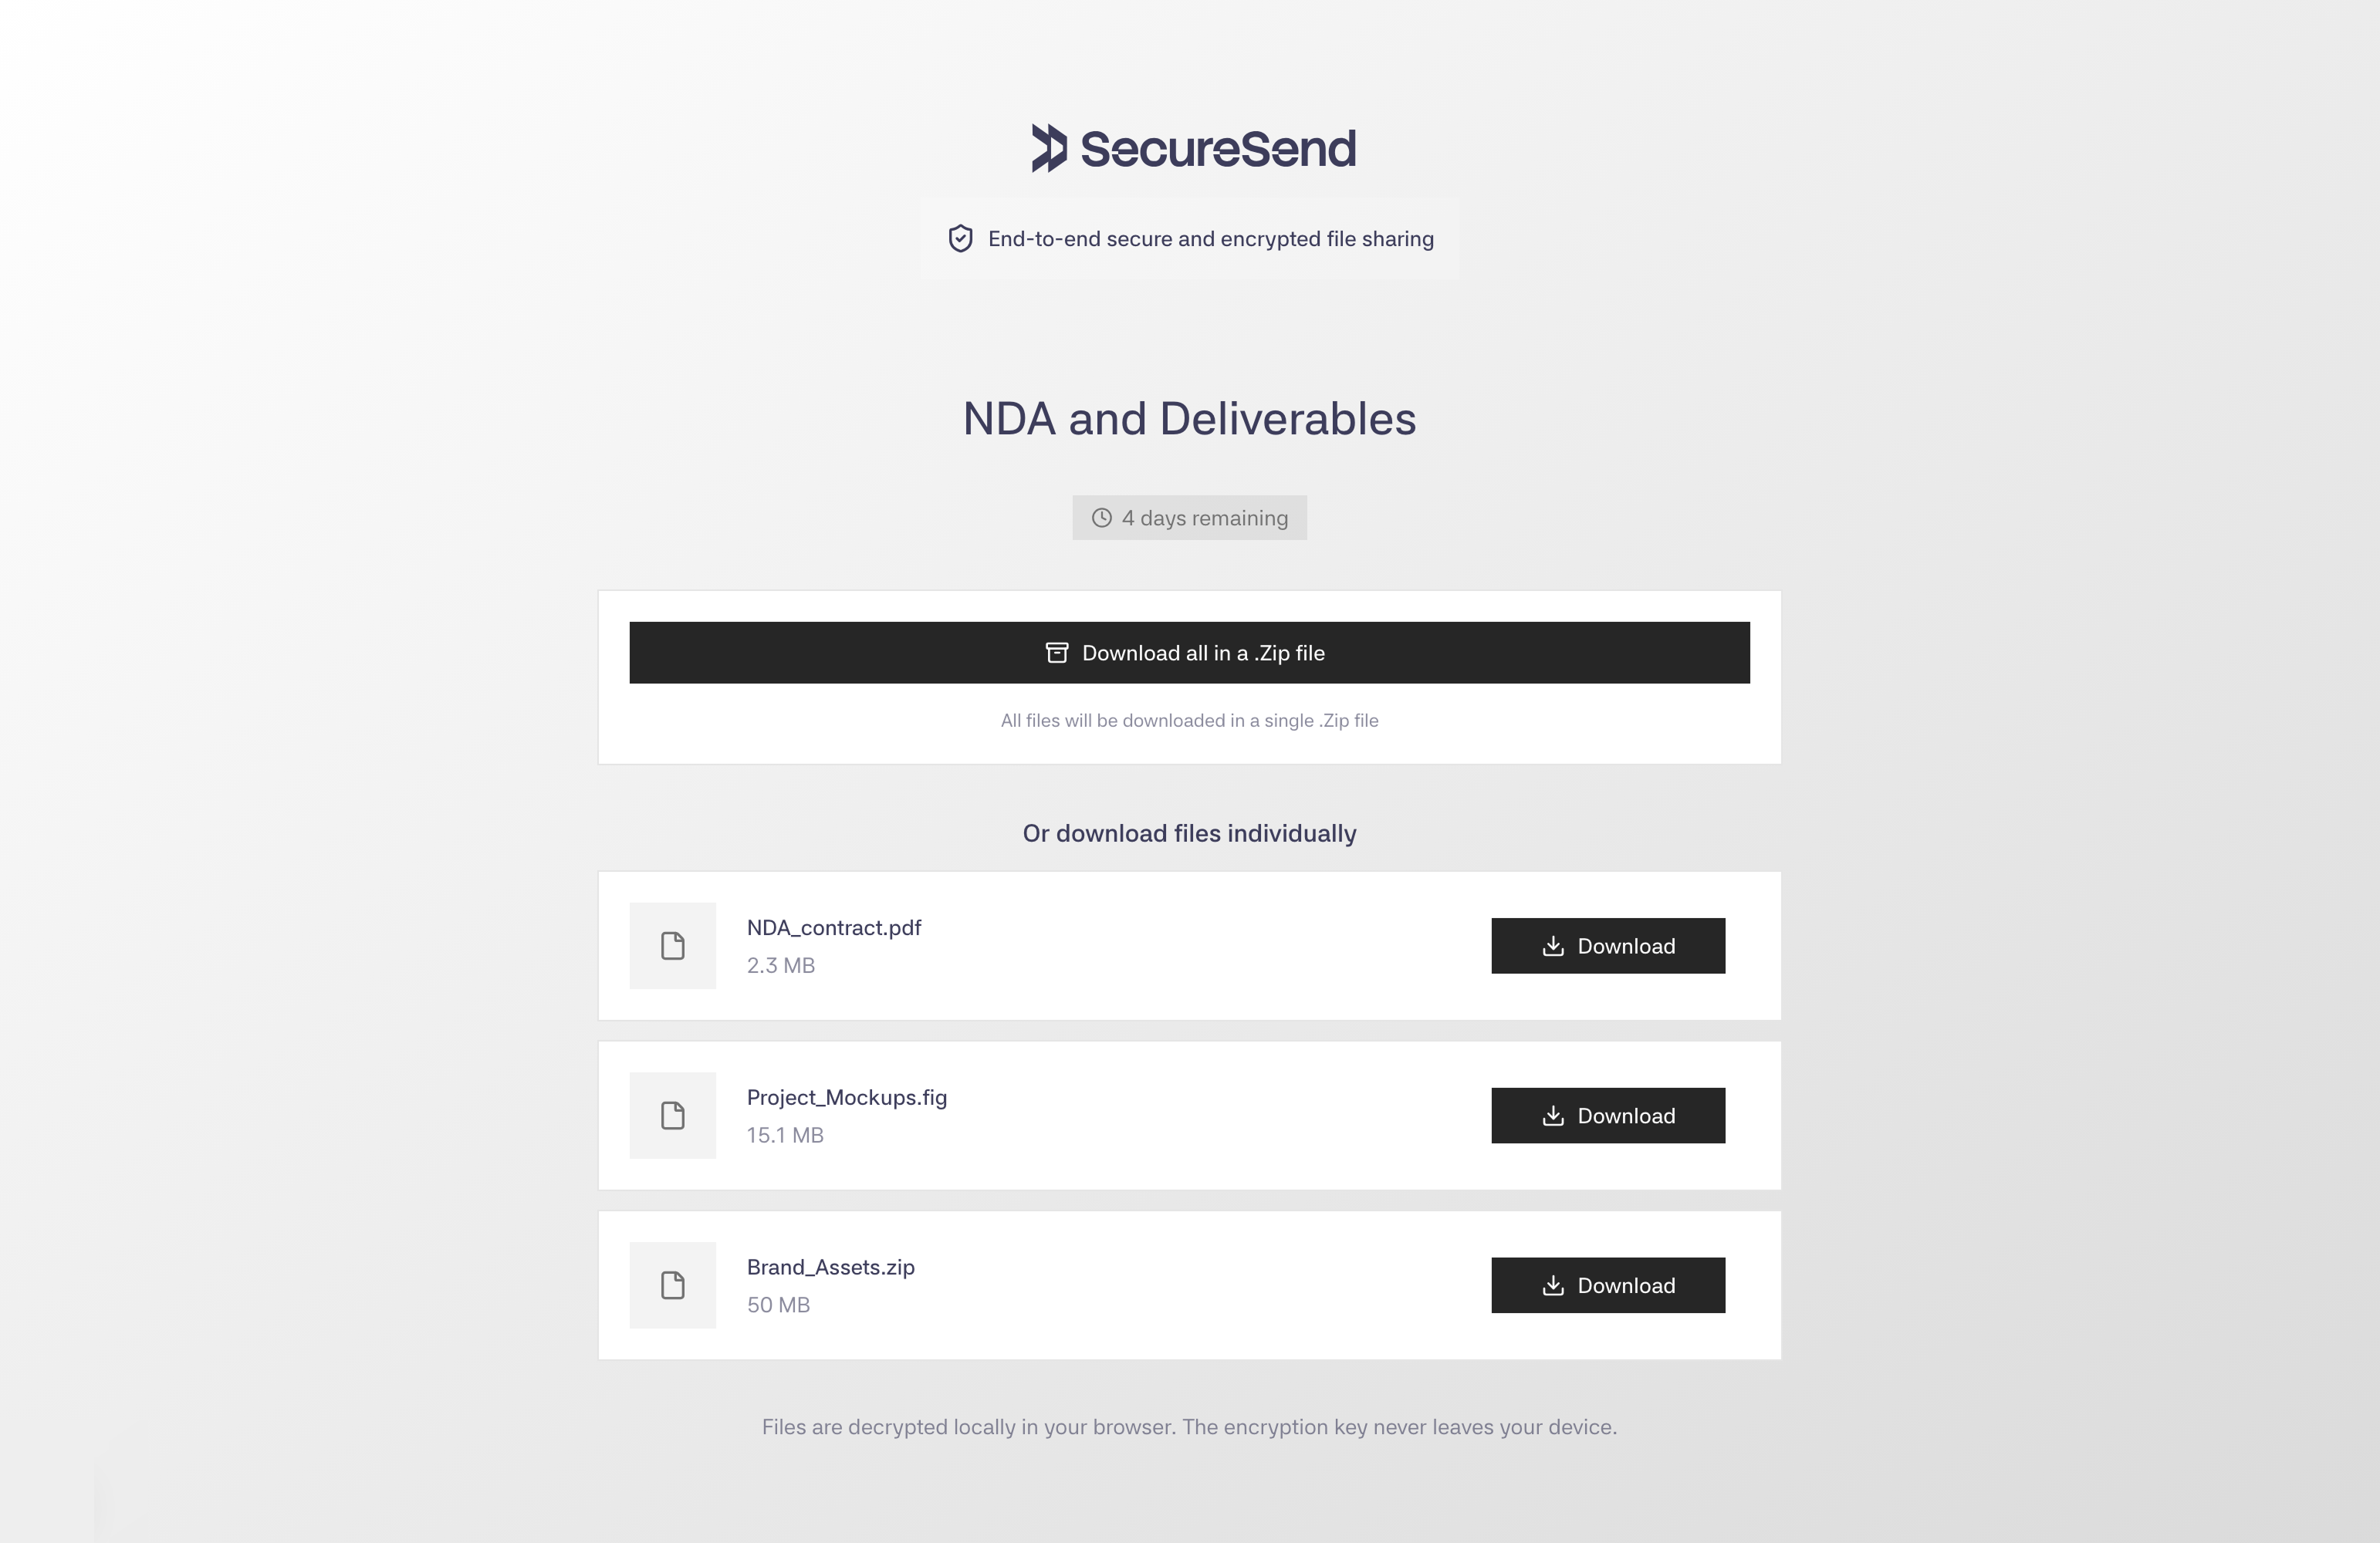Click the end-to-end encrypted file sharing banner
The image size is (2380, 1543).
1189,238
